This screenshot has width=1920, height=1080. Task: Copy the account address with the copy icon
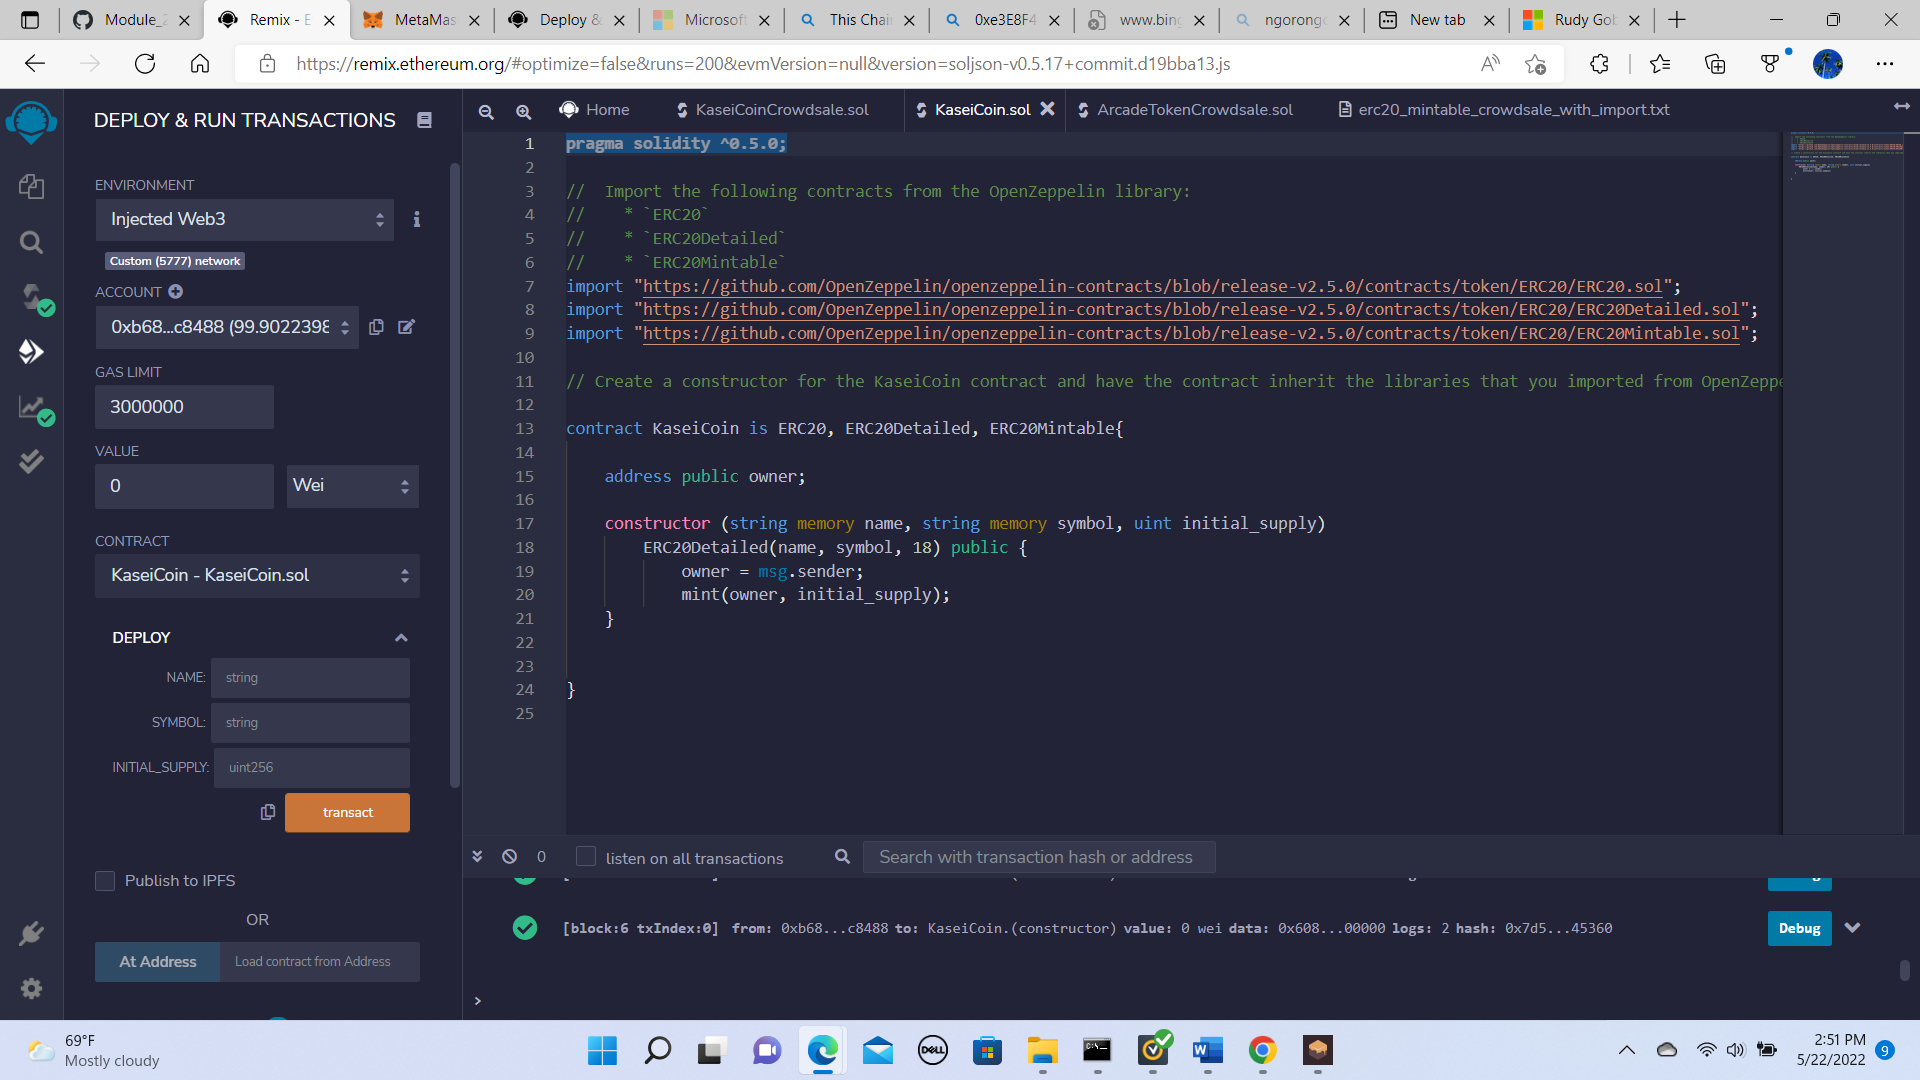click(377, 327)
